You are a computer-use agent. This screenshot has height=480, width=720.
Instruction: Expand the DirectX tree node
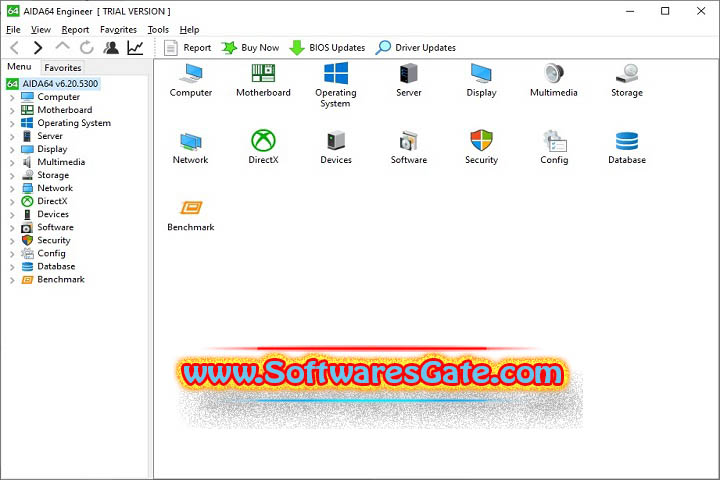(12, 202)
